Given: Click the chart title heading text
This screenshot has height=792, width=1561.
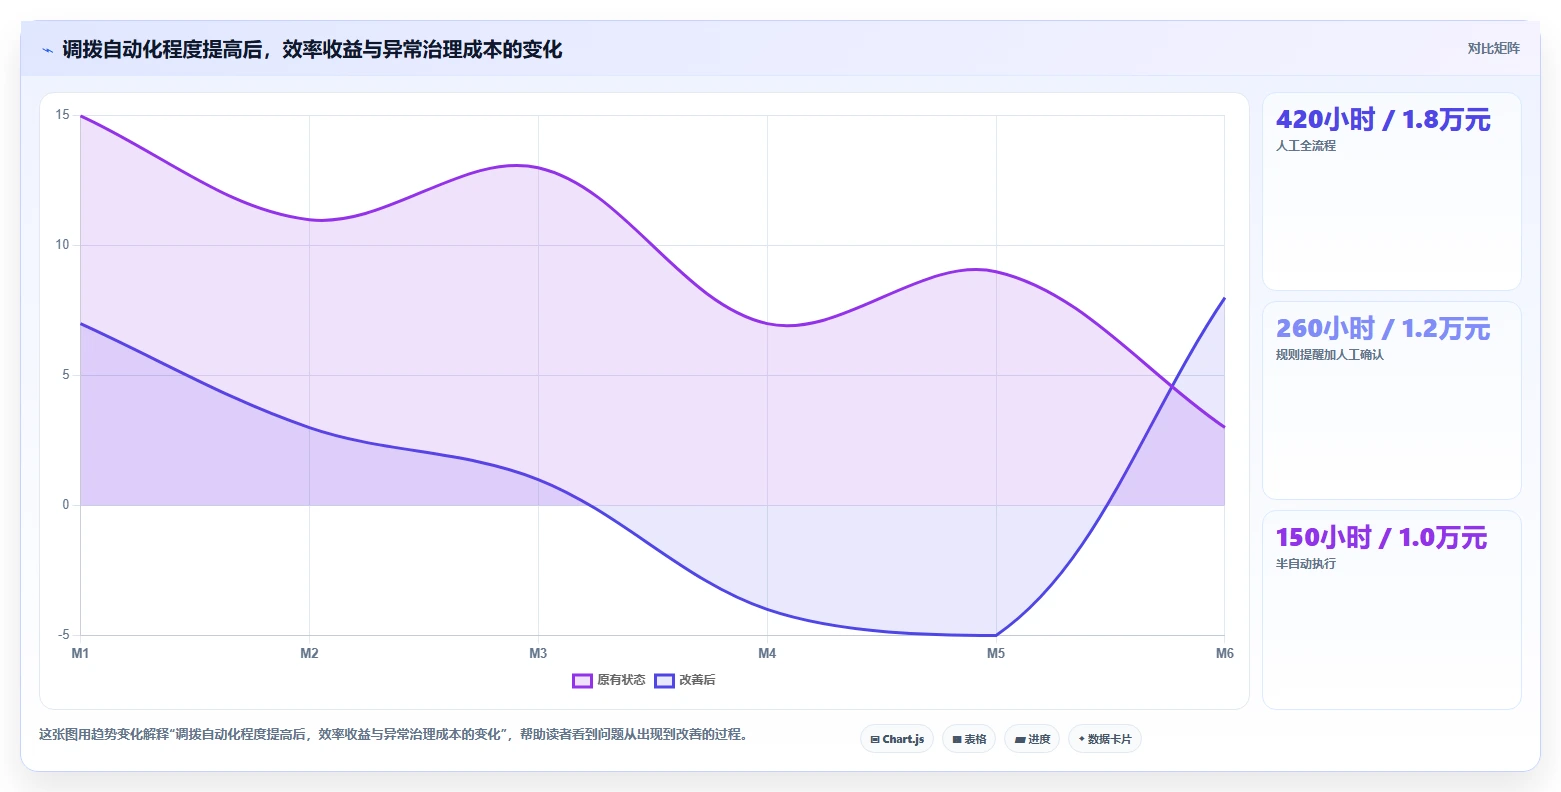Looking at the screenshot, I should (312, 49).
